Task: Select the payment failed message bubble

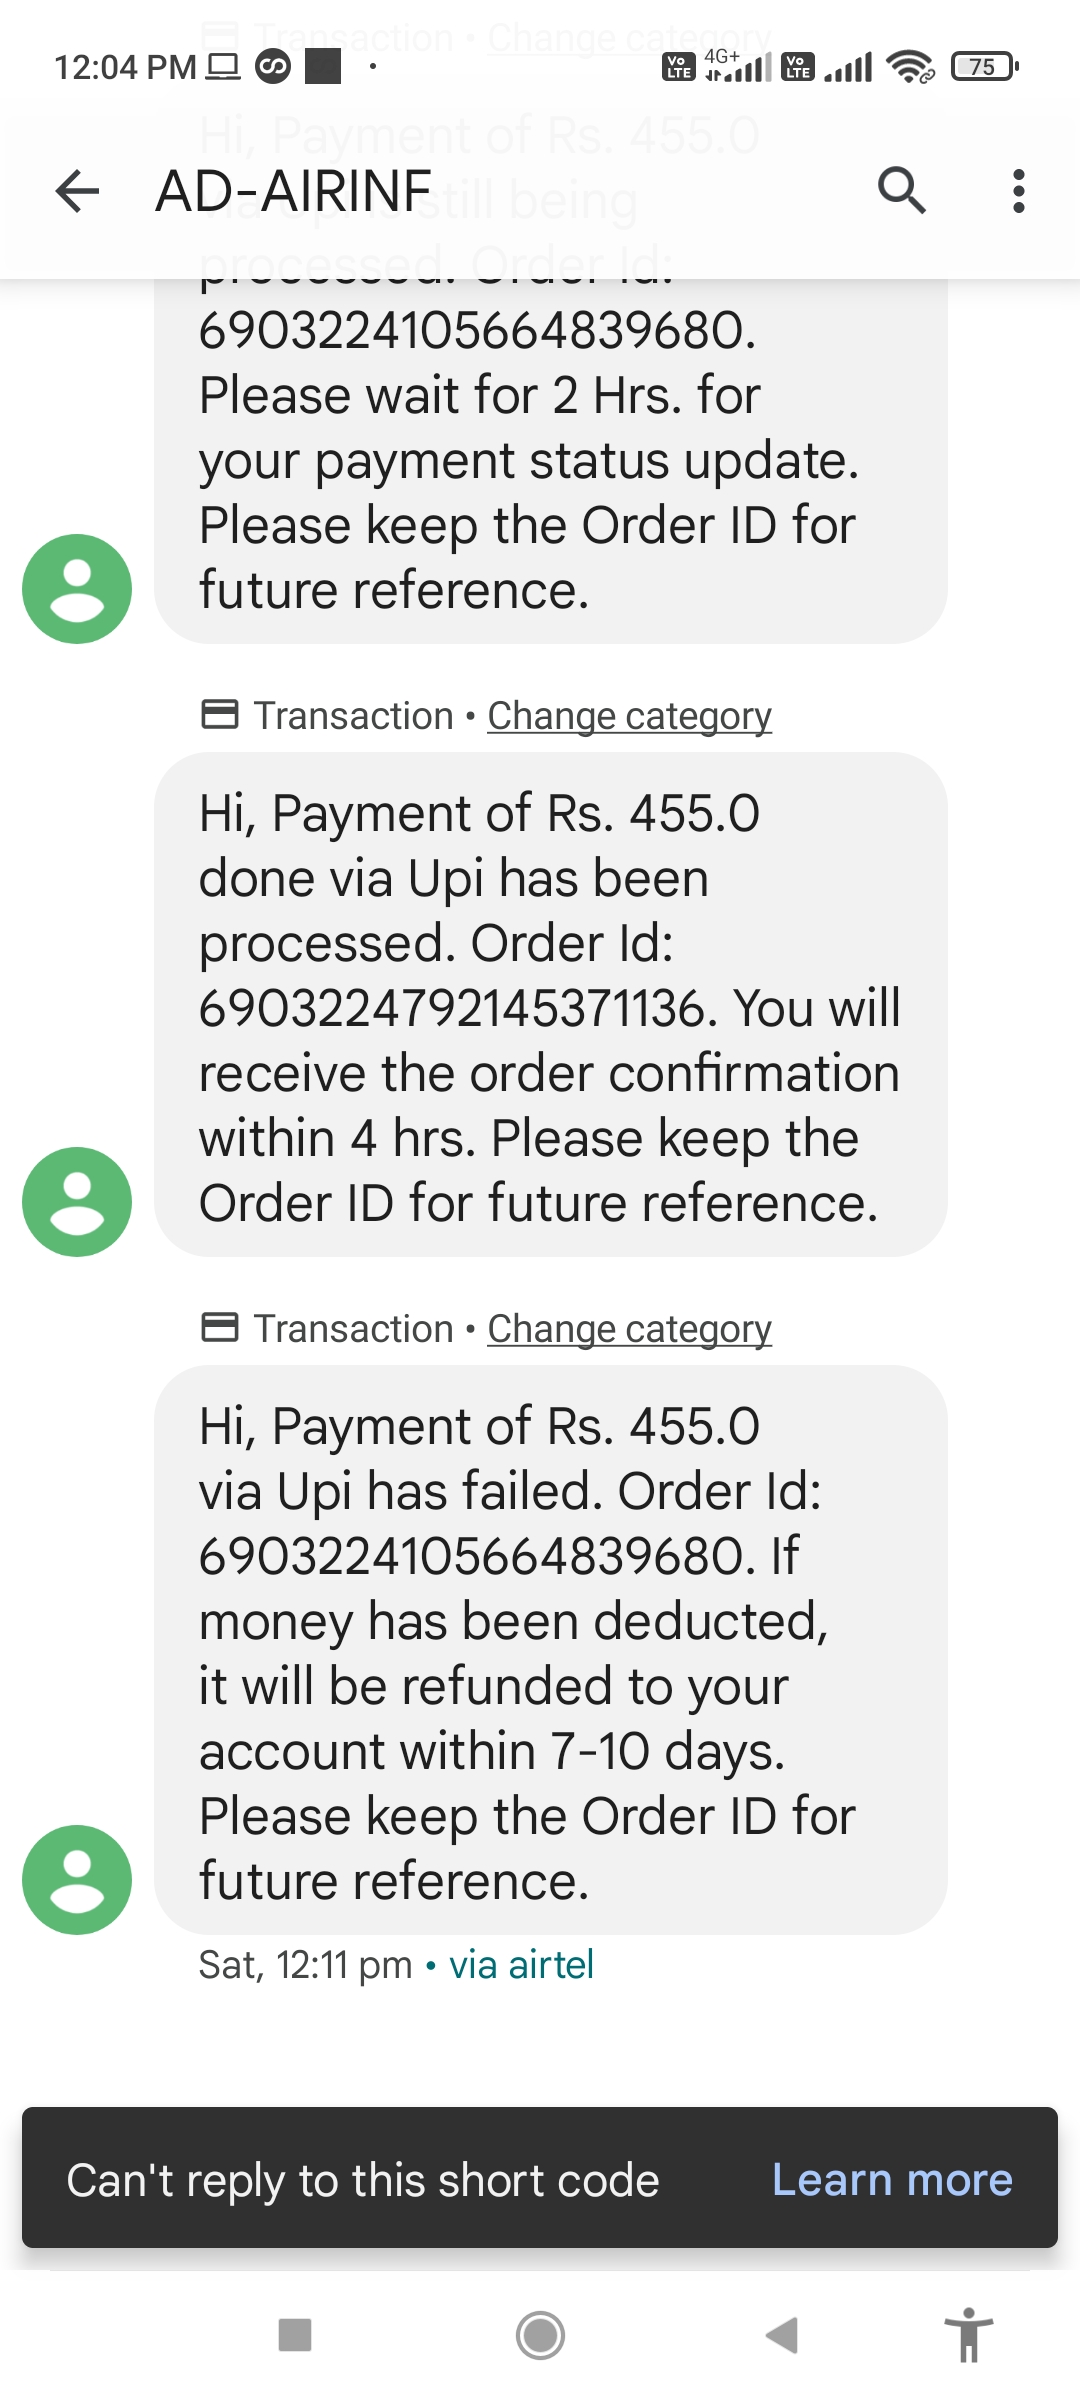Action: click(x=550, y=1650)
